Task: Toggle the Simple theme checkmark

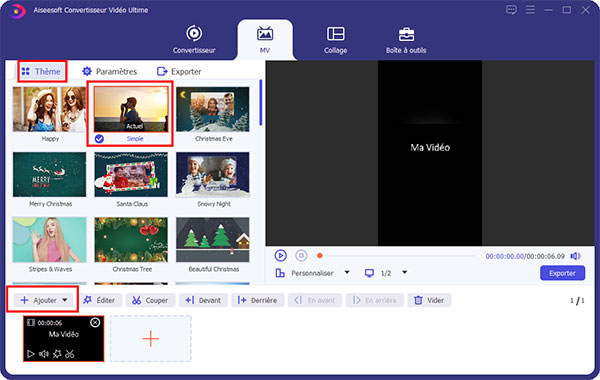Action: 99,139
